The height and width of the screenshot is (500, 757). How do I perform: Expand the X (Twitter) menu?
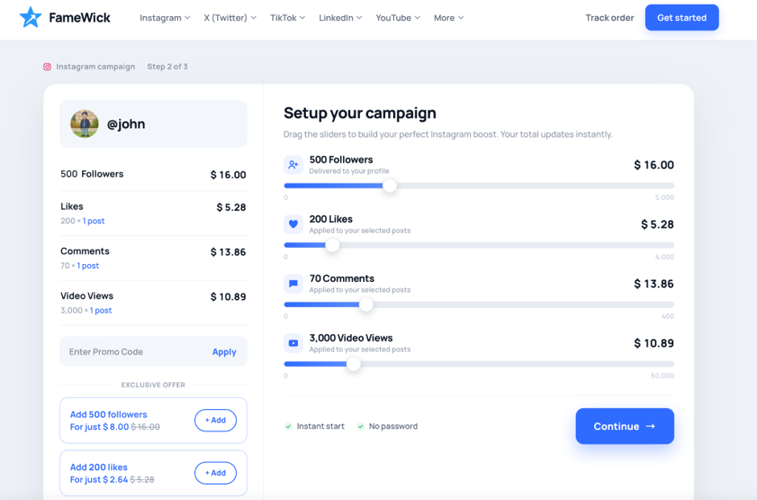click(230, 18)
